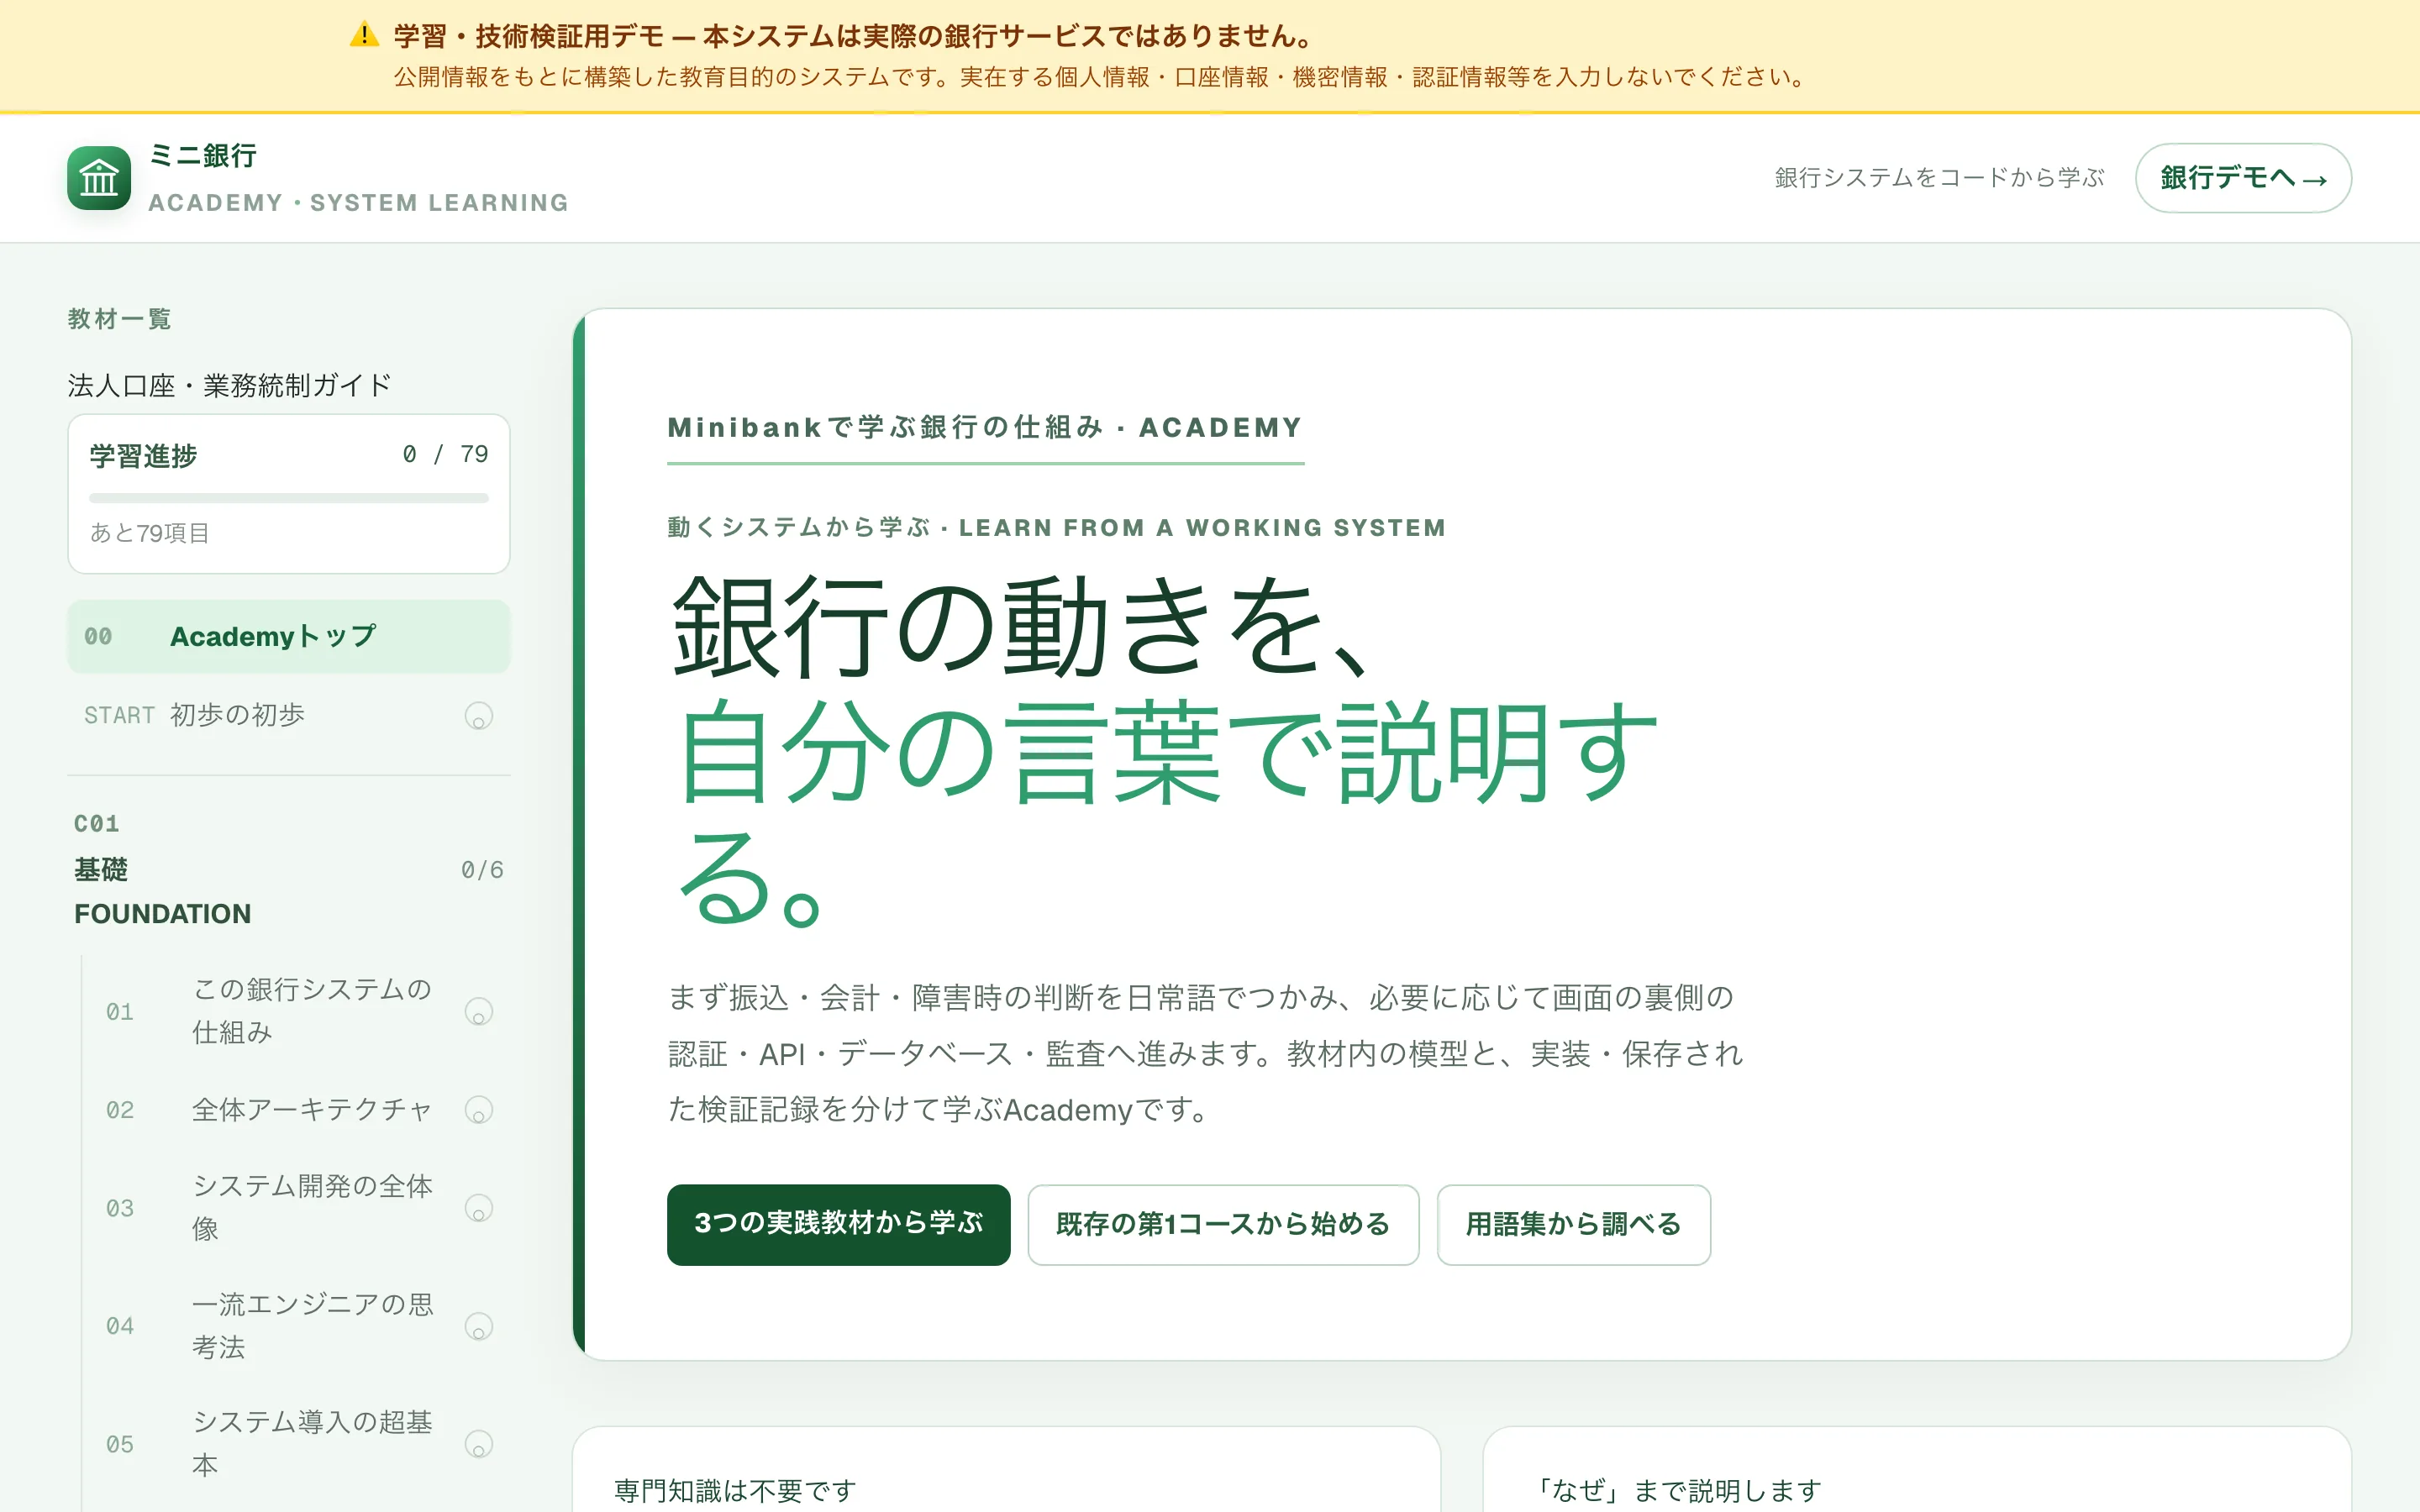Click the completion circle for 初歩の初歩

click(479, 716)
